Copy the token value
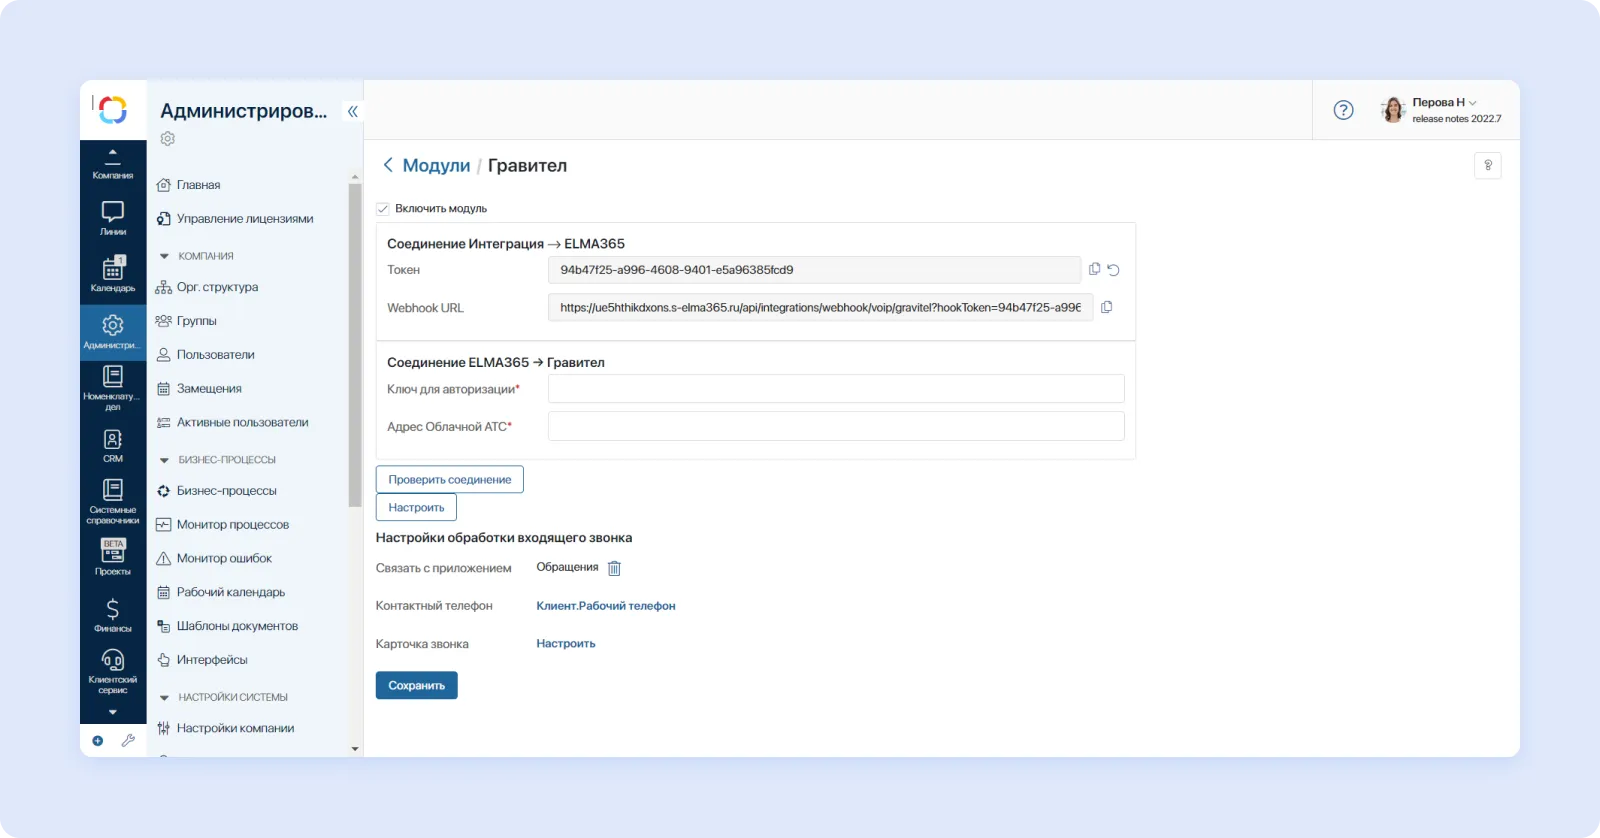Viewport: 1600px width, 838px height. [1094, 269]
